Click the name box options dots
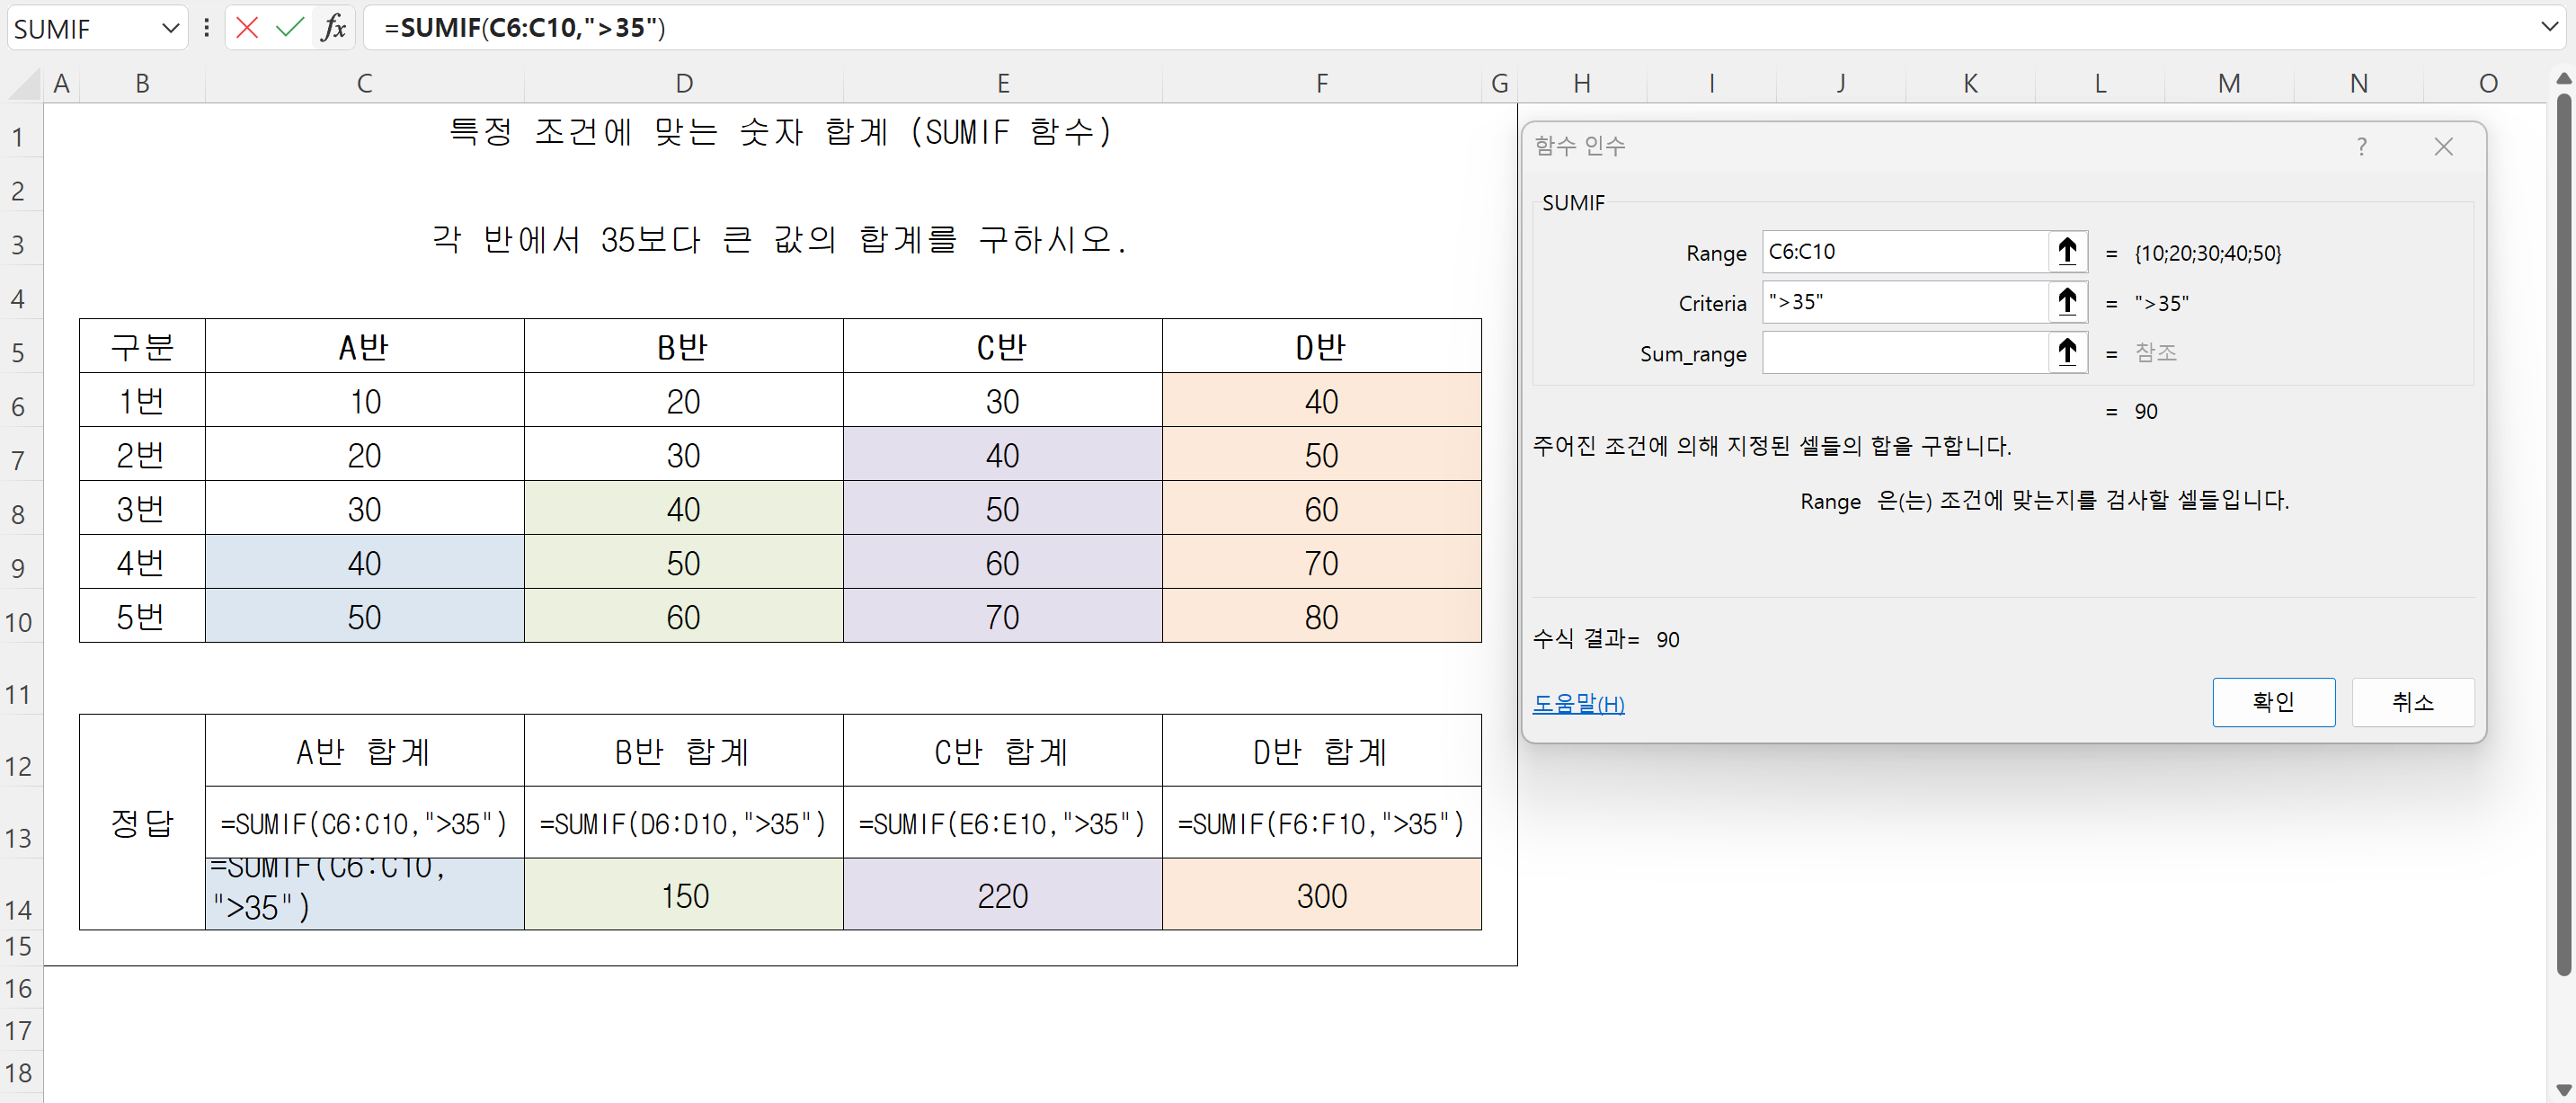2576x1103 pixels. coord(207,28)
